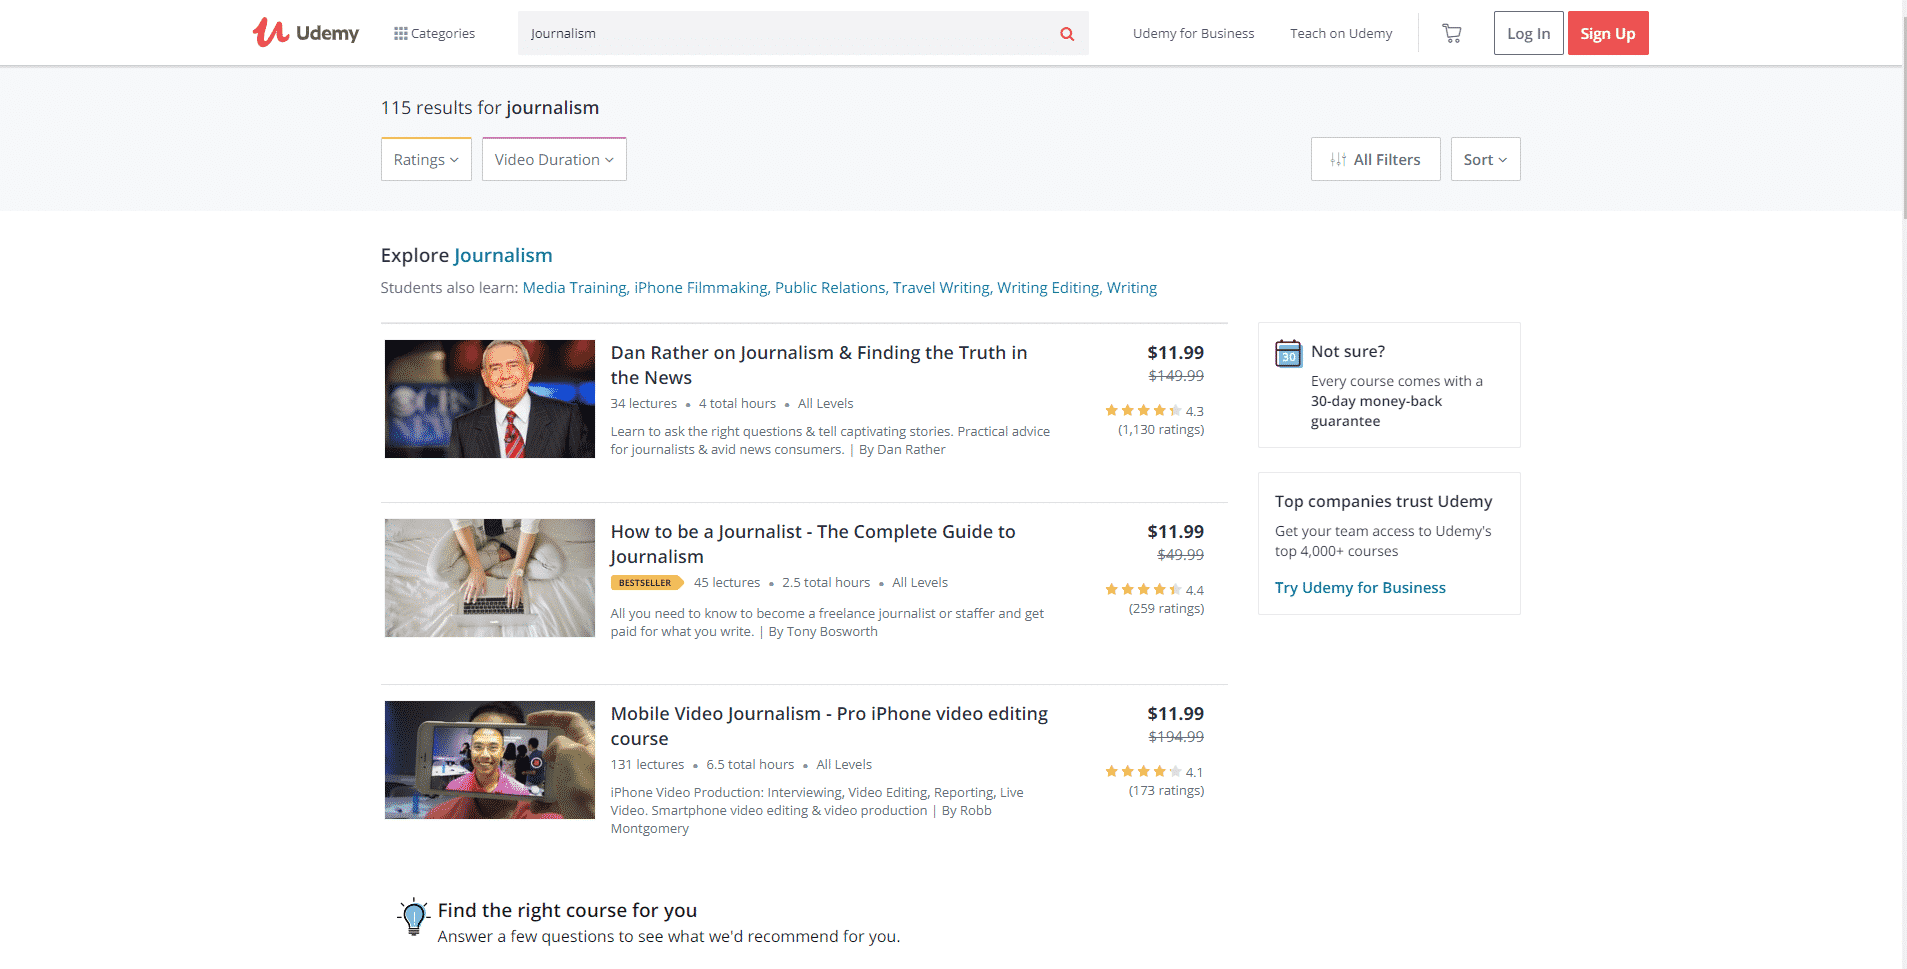Open the Dan Rather on Journalism course title
The image size is (1907, 969).
click(819, 365)
